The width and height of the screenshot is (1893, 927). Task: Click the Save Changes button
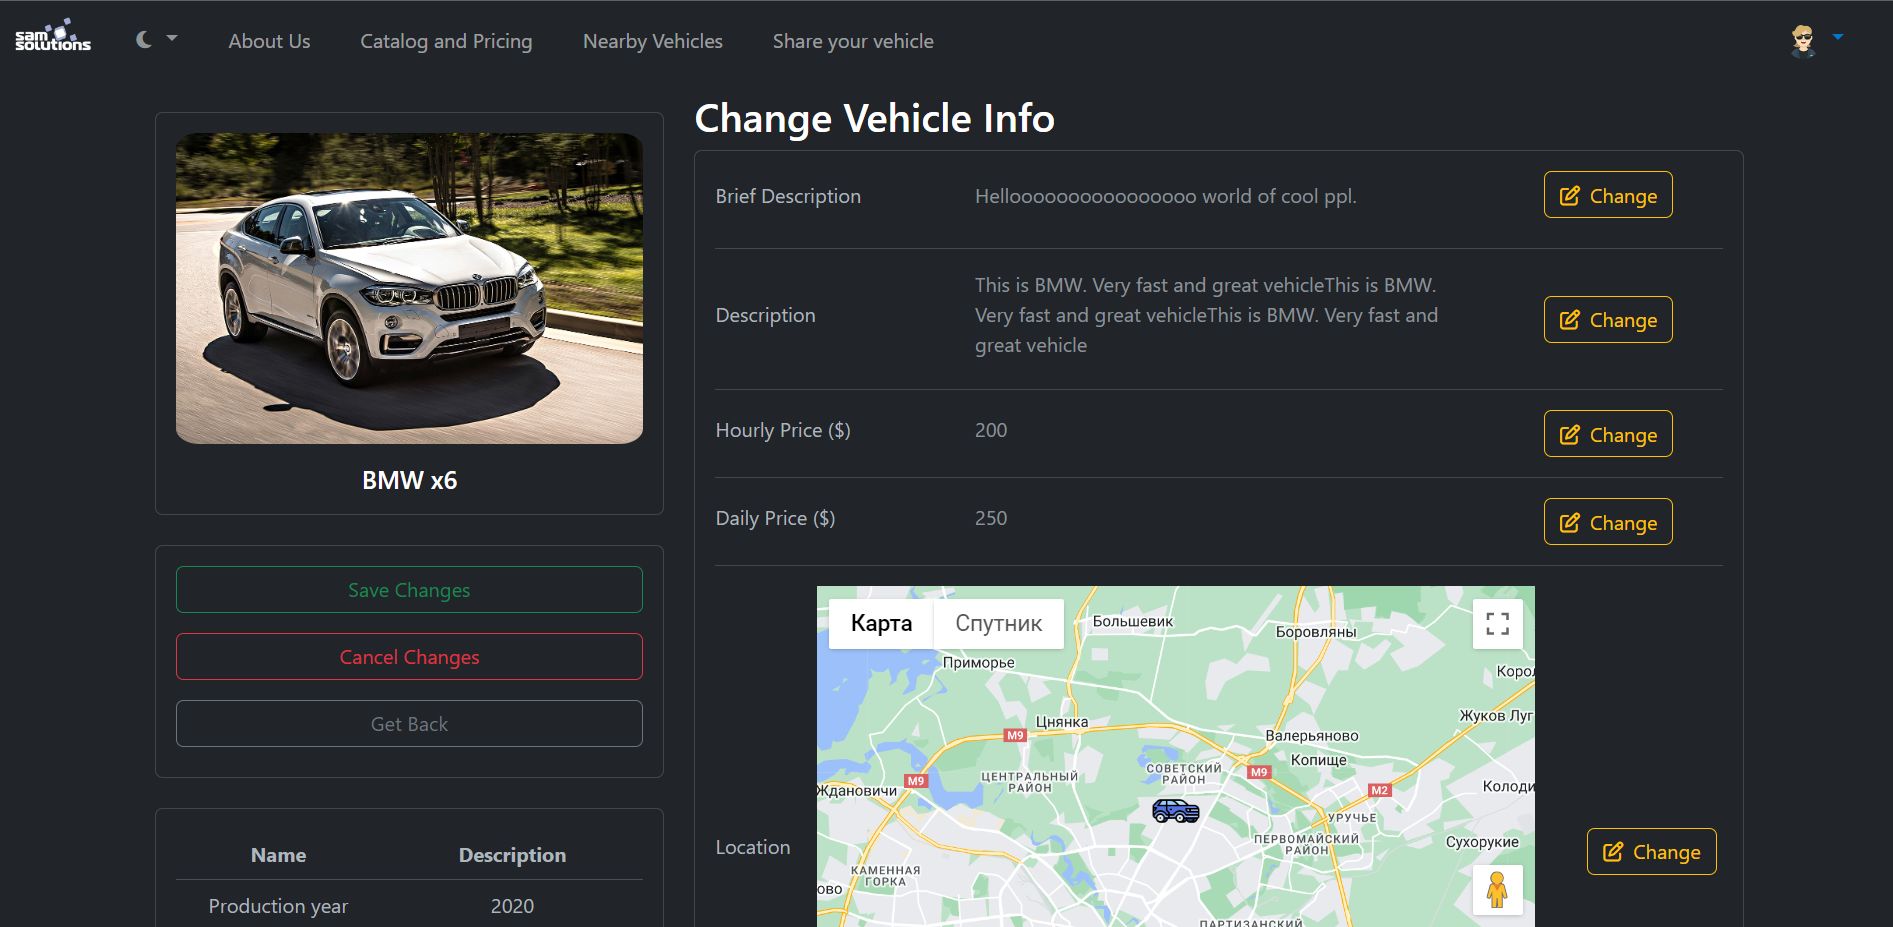tap(409, 590)
